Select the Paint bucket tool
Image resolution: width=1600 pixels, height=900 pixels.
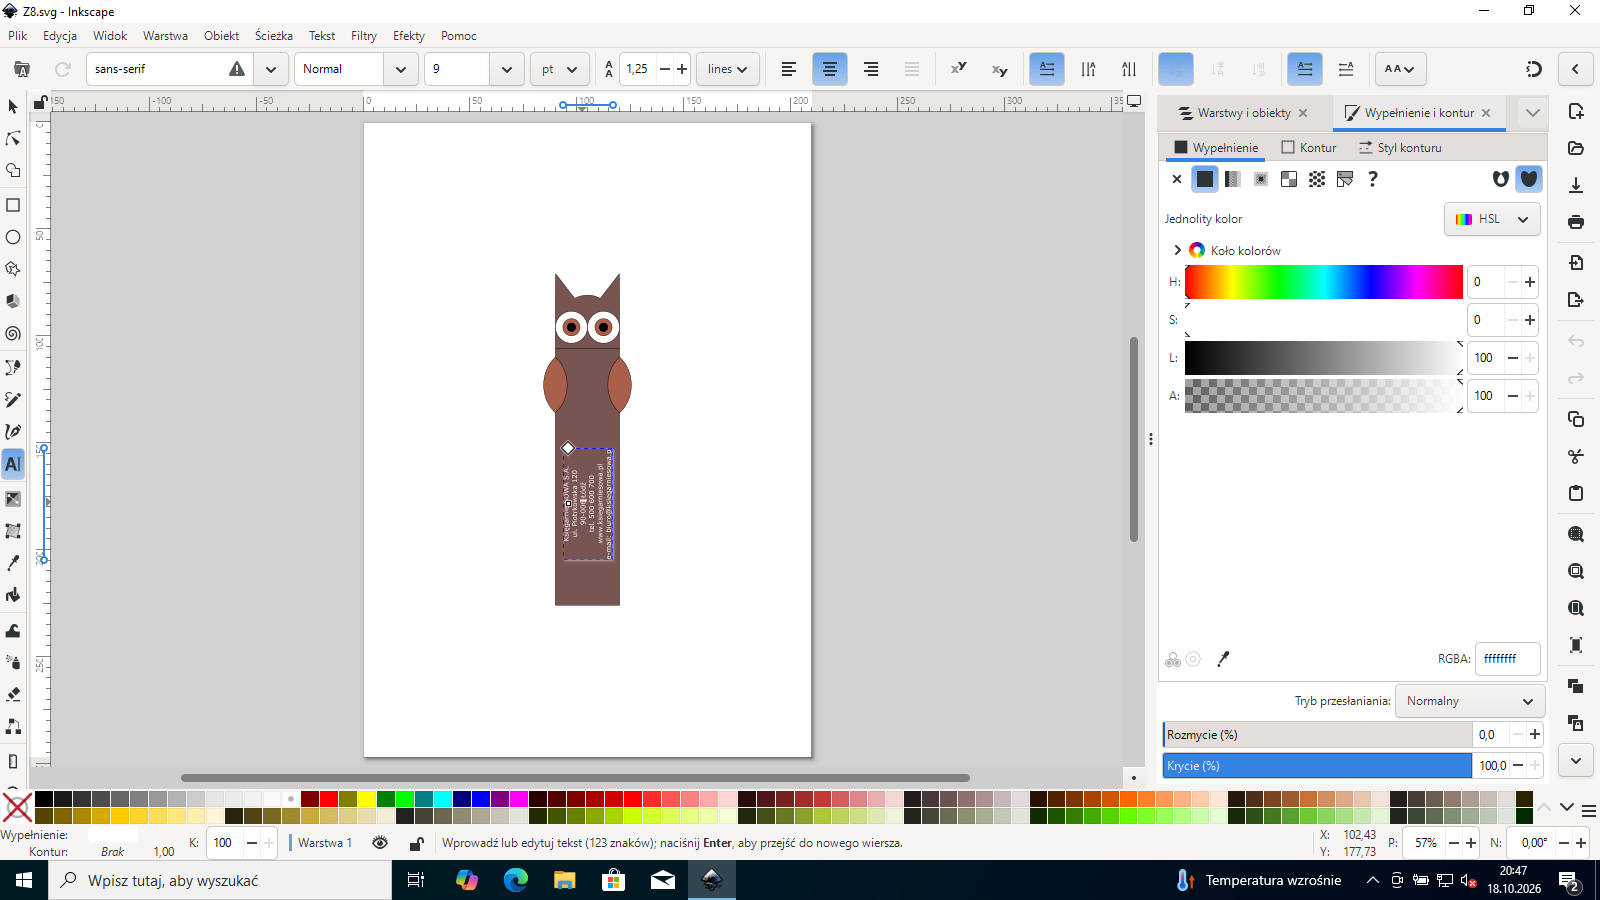(x=13, y=596)
